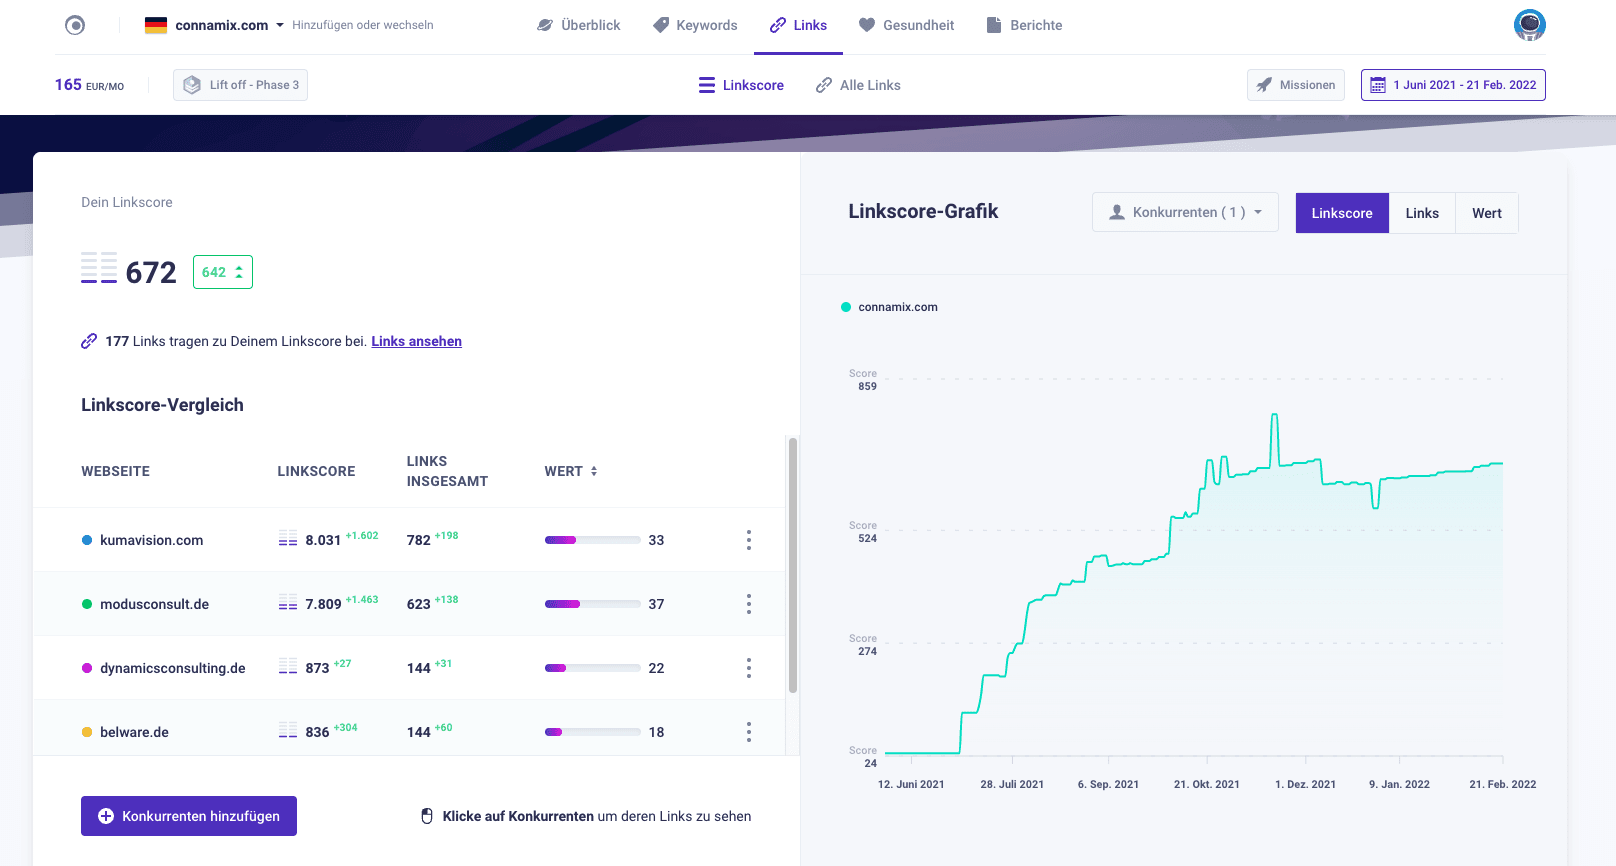Go to the Gesundheit tab
1616x866 pixels.
906,25
